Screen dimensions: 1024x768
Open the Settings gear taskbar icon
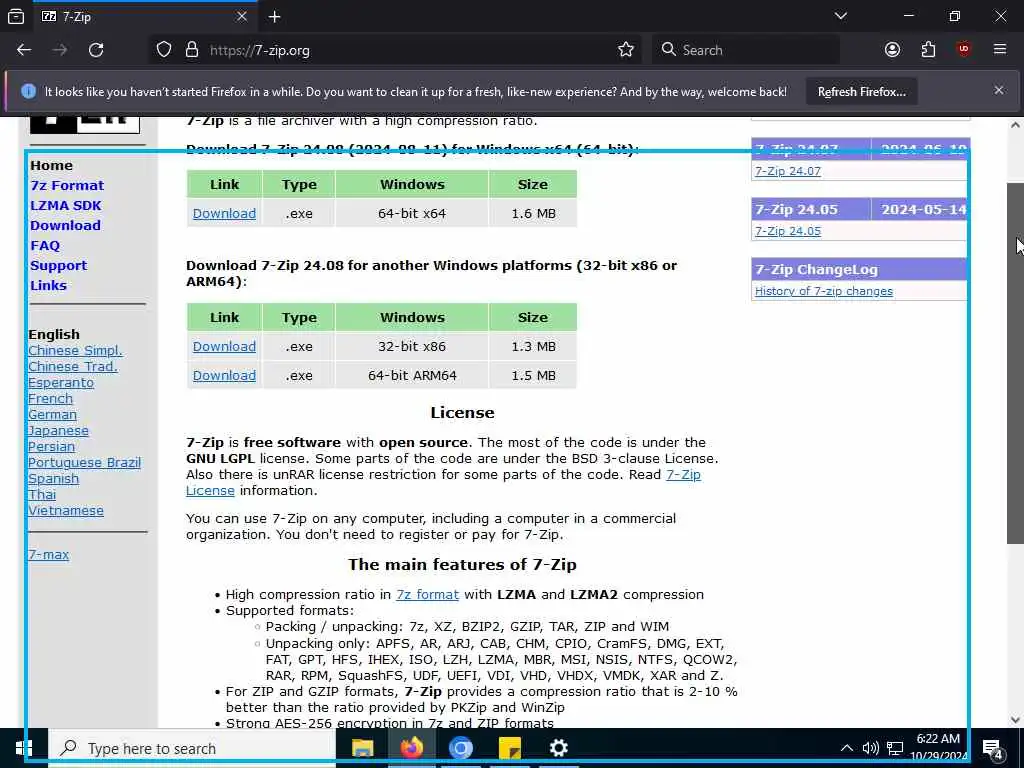tap(558, 748)
